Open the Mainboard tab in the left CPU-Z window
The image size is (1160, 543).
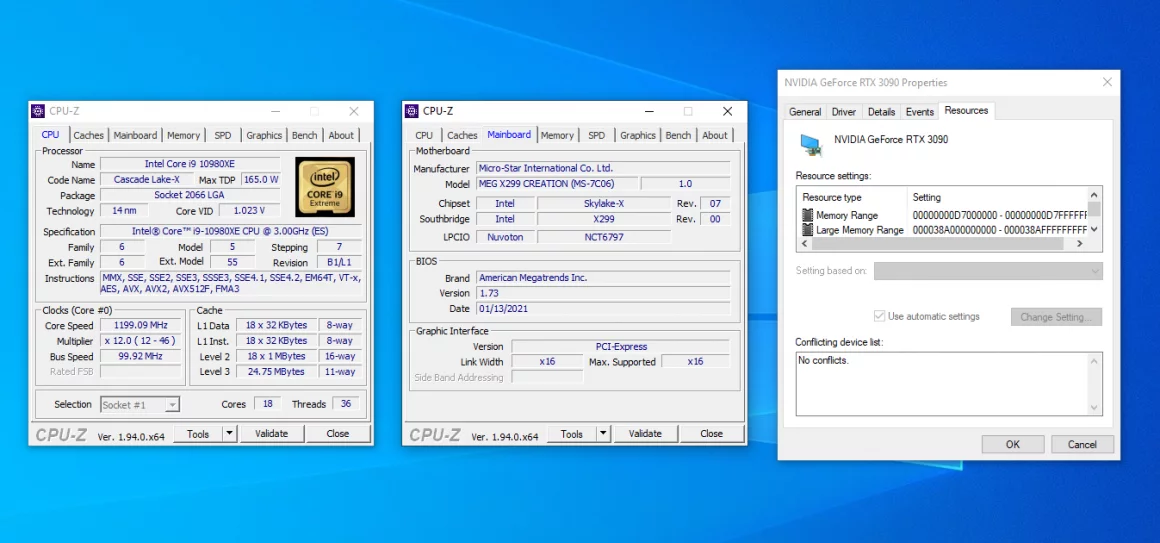click(135, 135)
